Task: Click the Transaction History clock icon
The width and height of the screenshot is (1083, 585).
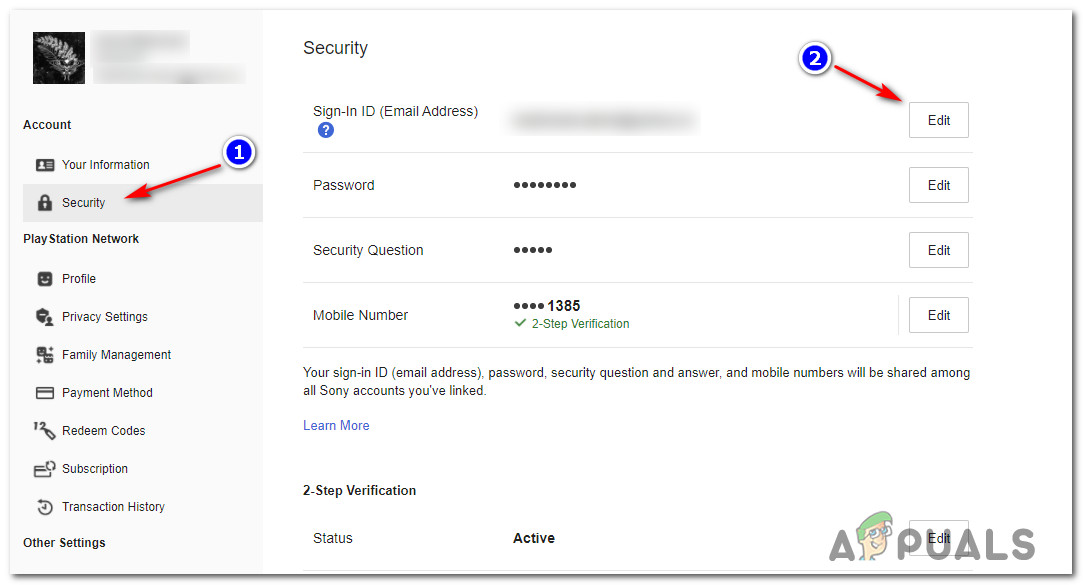Action: 45,507
